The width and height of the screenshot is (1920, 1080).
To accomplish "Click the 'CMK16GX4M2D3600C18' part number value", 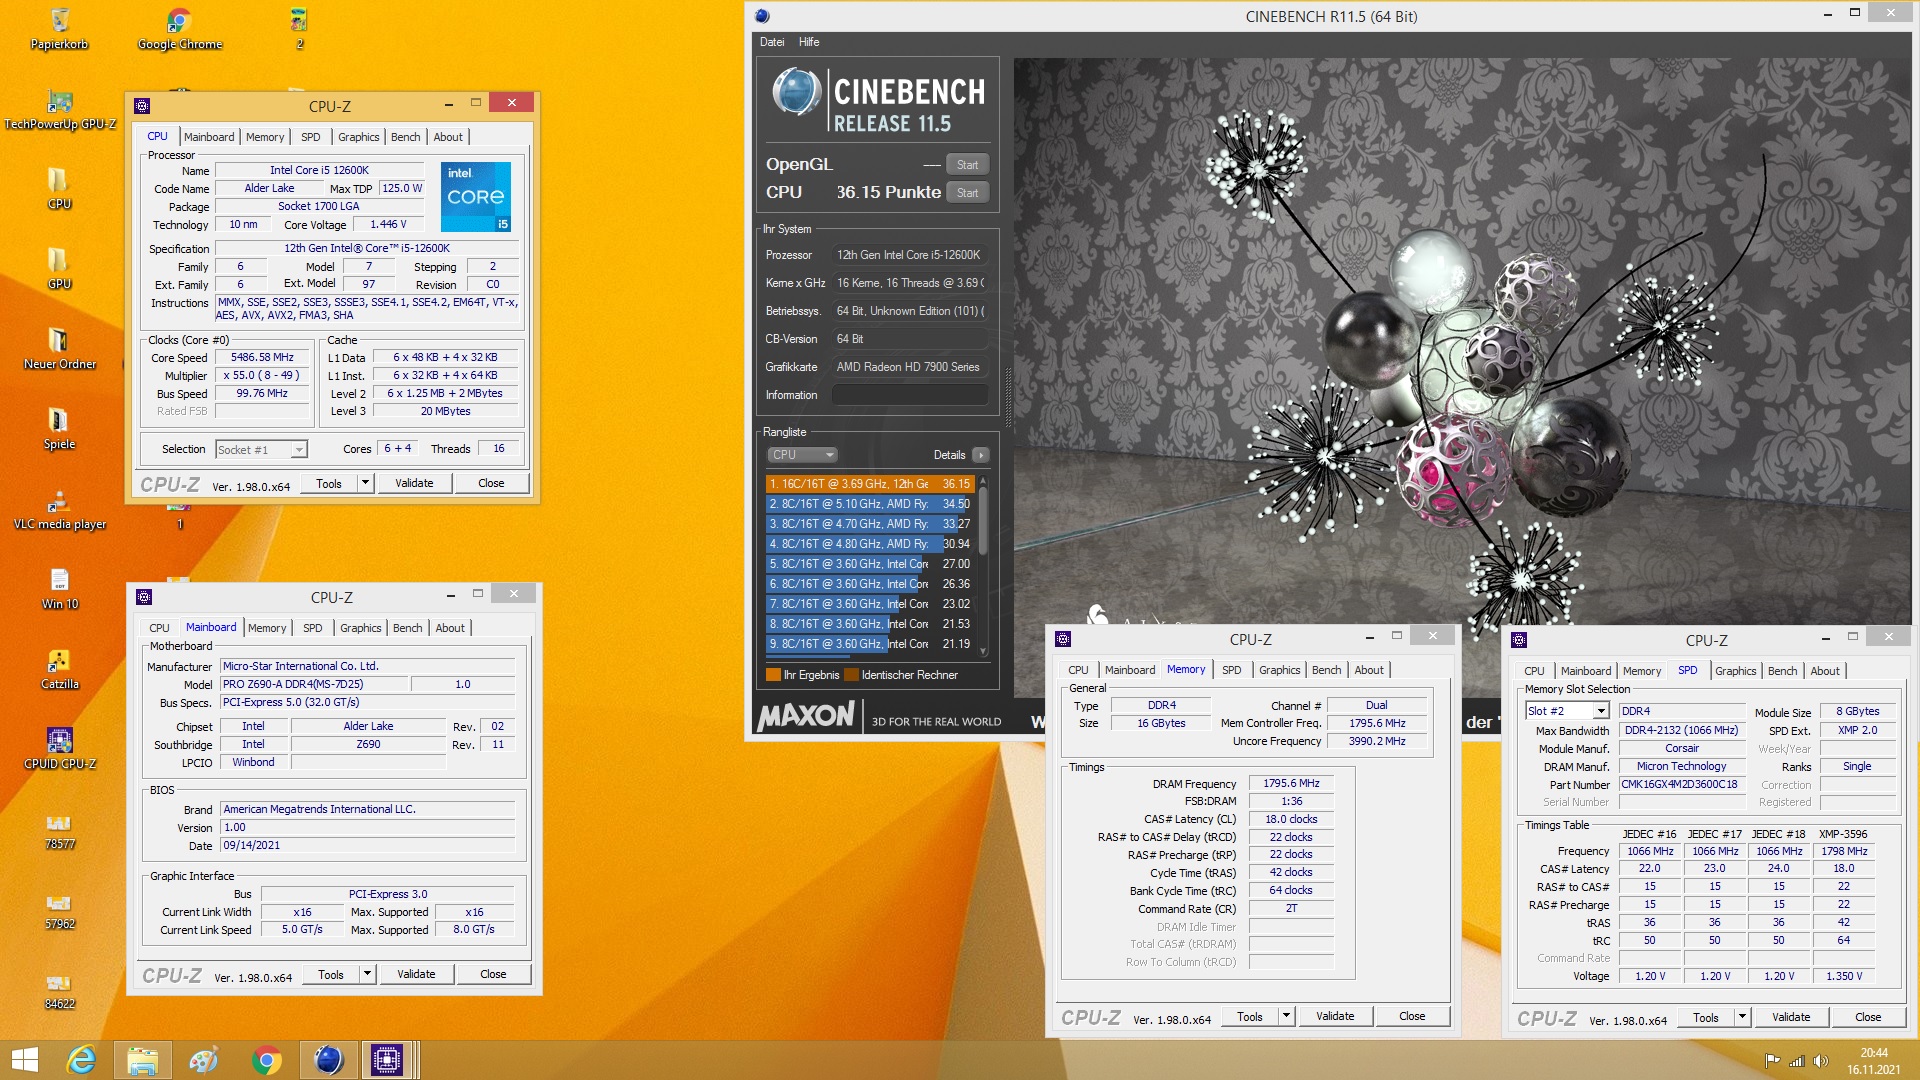I will [x=1680, y=785].
